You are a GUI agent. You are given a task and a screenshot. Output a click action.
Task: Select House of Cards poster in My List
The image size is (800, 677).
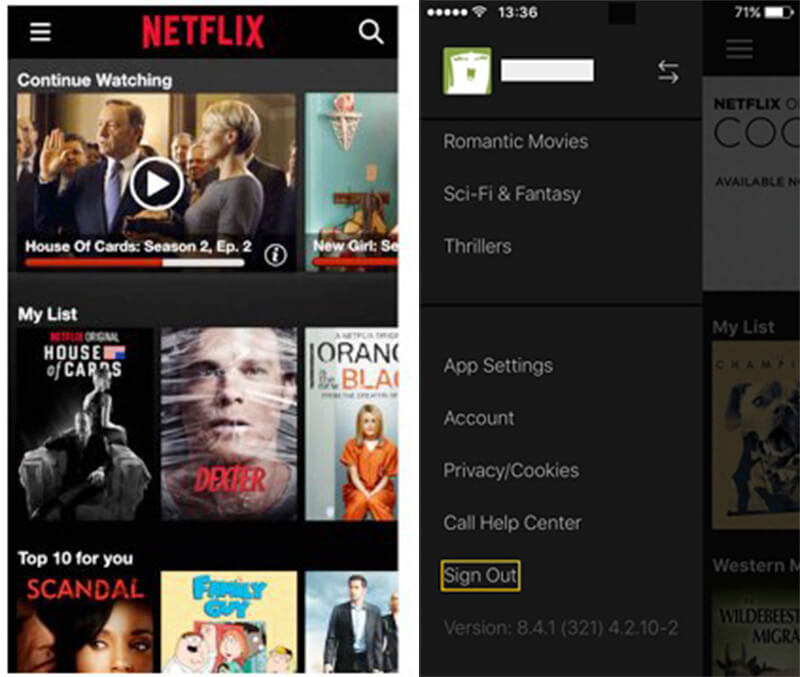point(85,424)
